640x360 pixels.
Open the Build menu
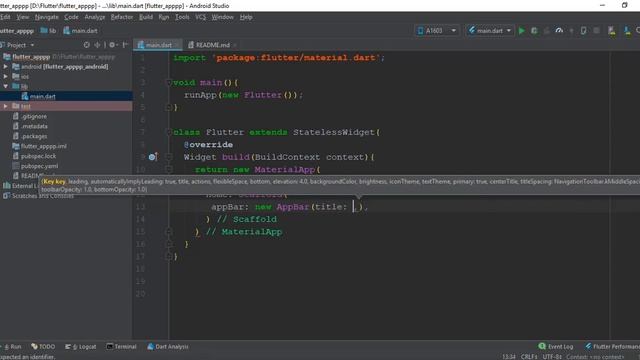pyautogui.click(x=146, y=17)
